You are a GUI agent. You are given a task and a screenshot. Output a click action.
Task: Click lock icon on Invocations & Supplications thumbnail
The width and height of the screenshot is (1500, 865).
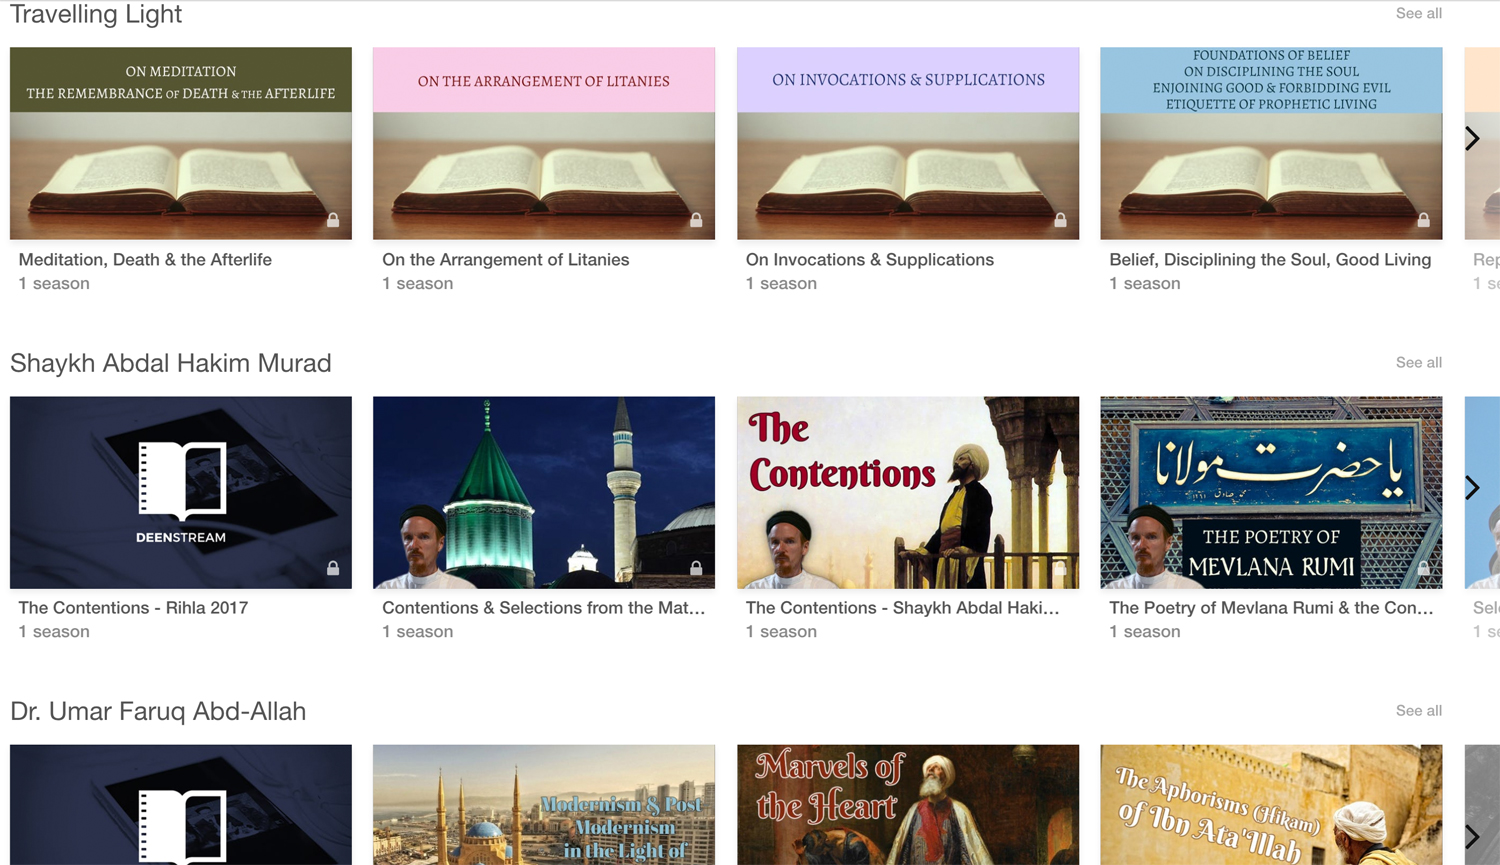point(1060,220)
